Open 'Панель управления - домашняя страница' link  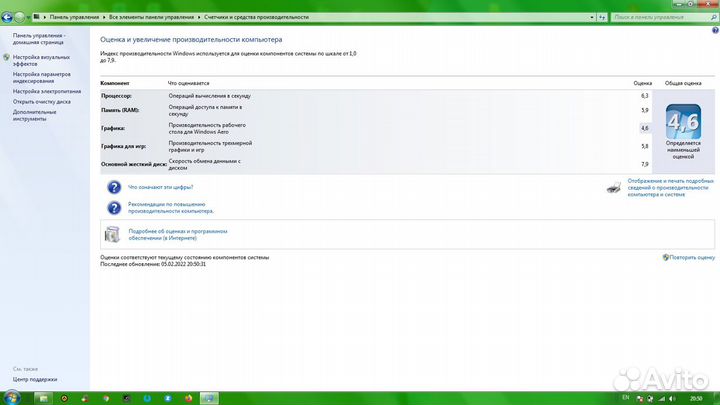[x=39, y=39]
